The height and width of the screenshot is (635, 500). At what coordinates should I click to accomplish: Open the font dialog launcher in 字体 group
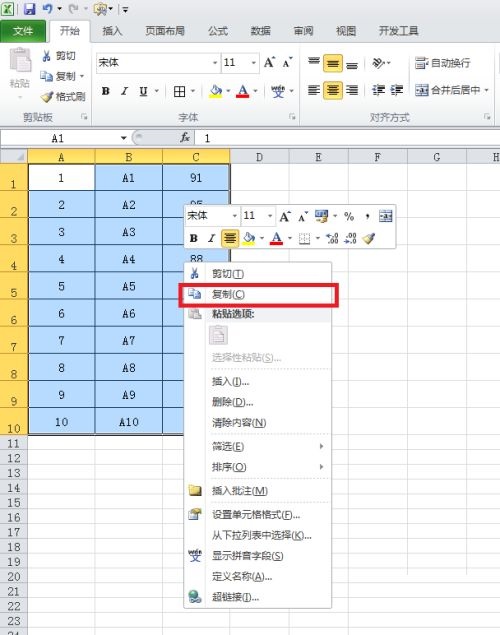tap(292, 117)
